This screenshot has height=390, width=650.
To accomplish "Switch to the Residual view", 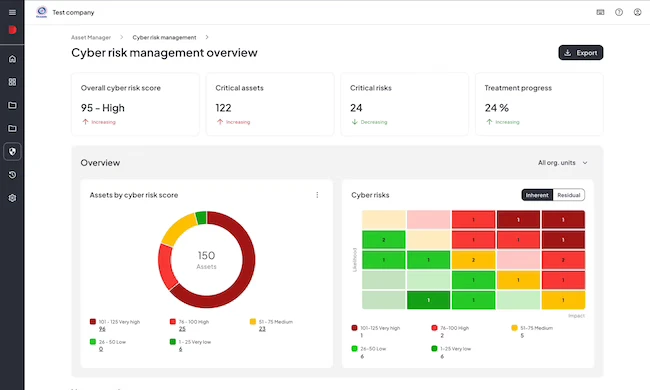I will click(568, 195).
